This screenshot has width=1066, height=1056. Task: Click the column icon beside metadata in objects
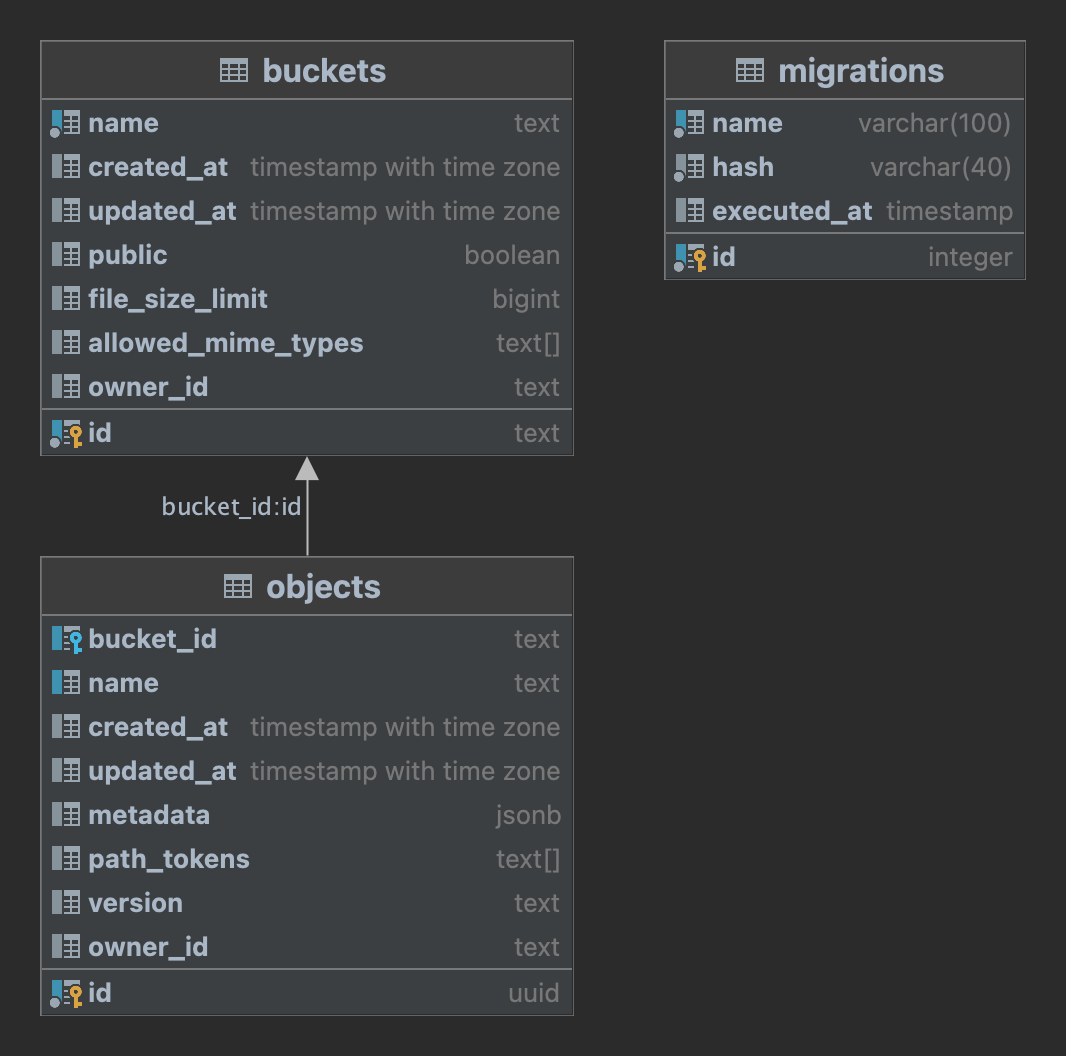pyautogui.click(x=66, y=815)
